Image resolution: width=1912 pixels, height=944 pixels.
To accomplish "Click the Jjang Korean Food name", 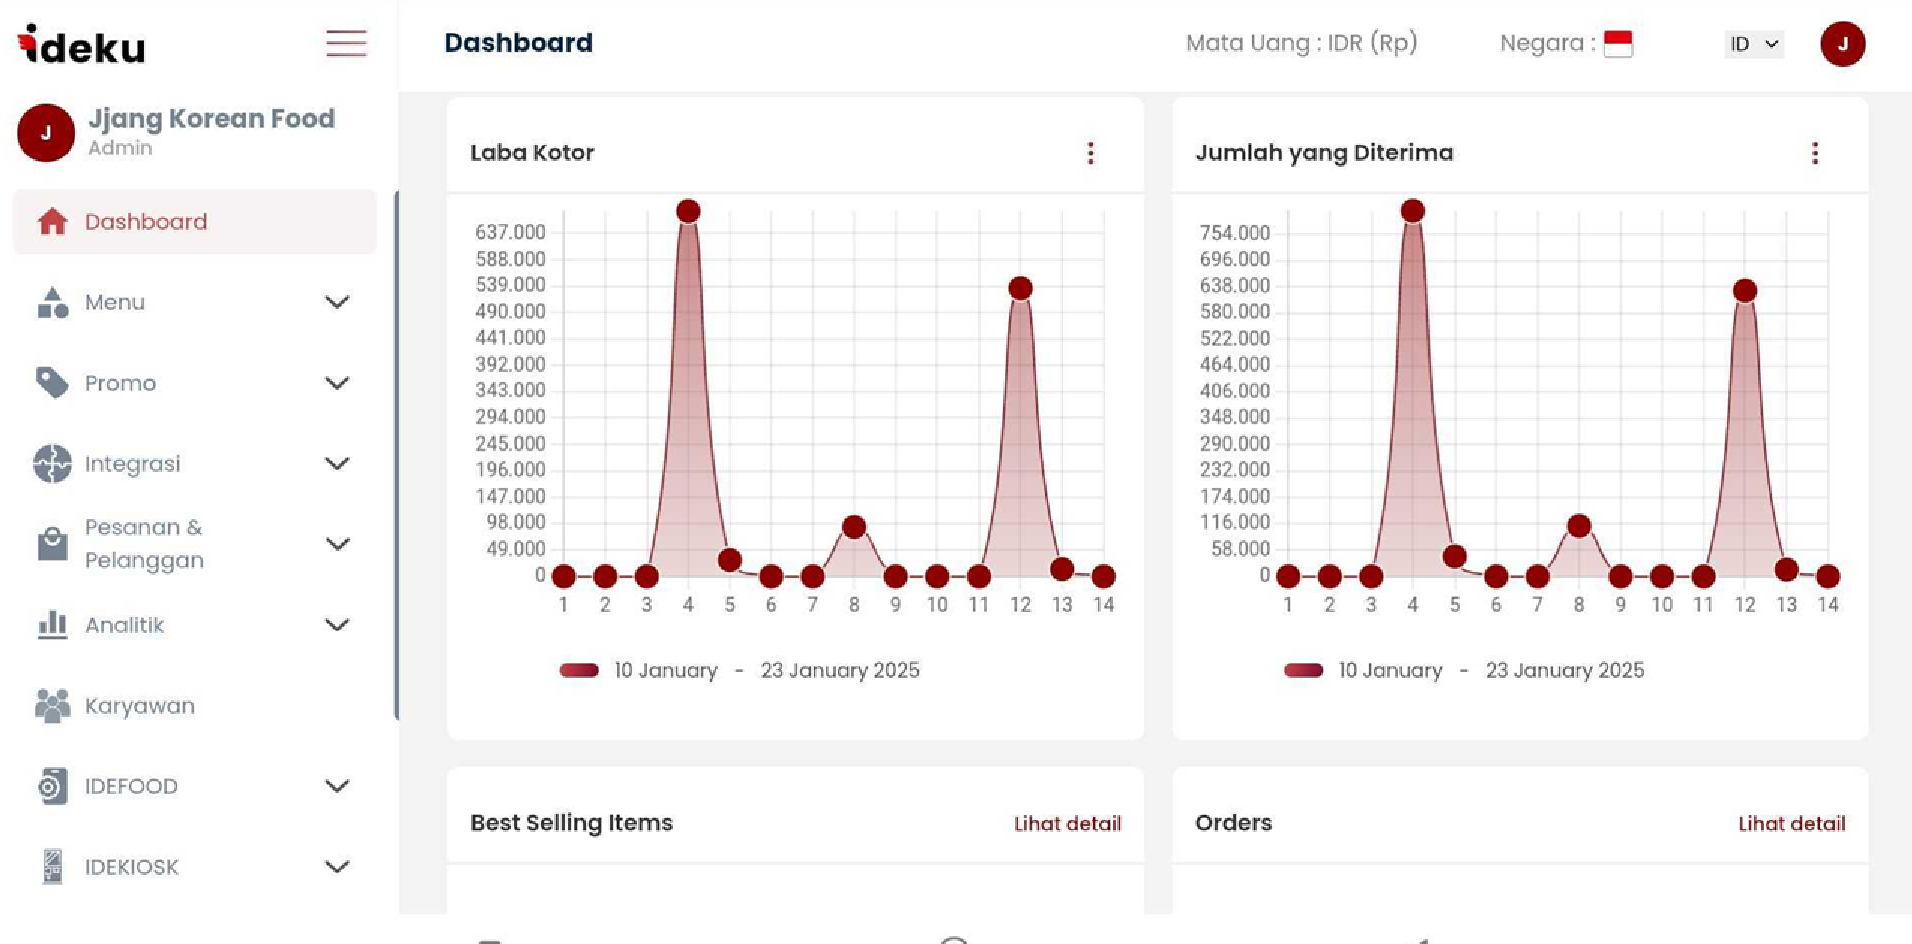I will [212, 118].
